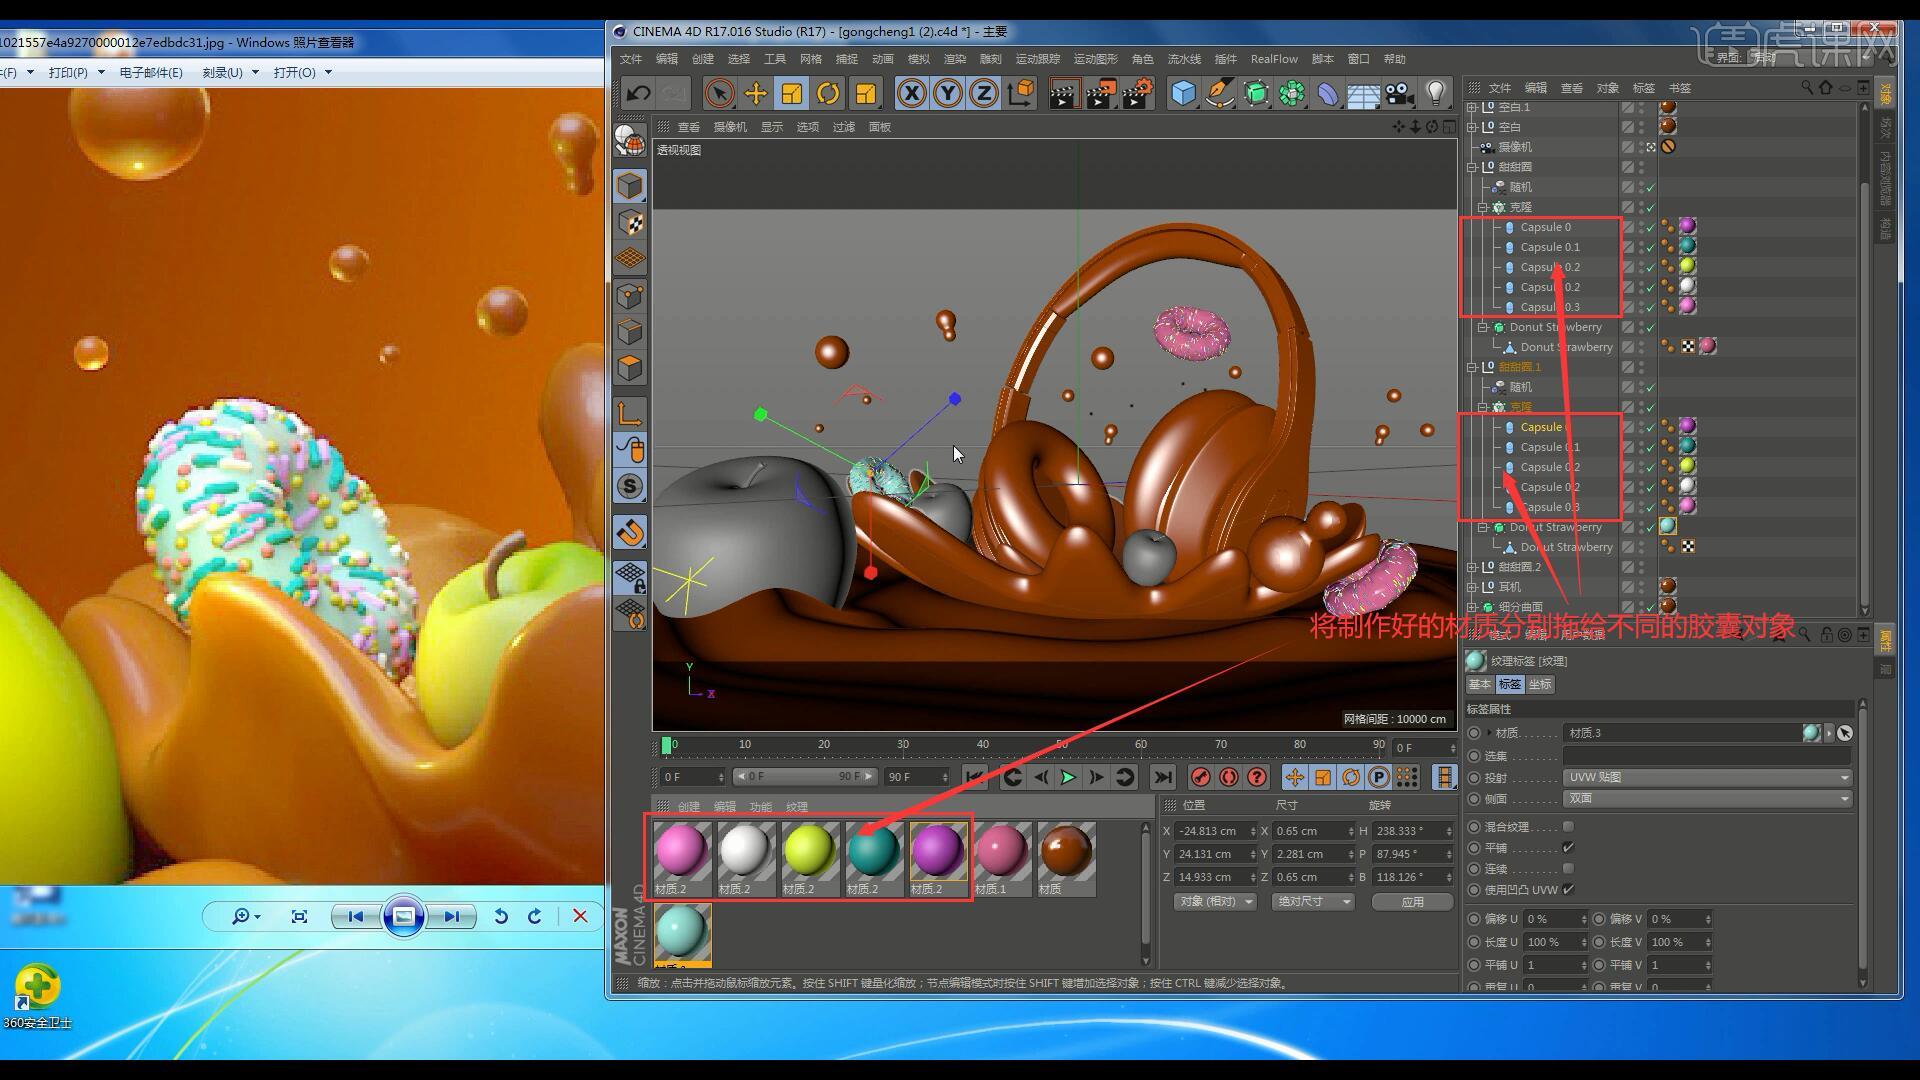Add a cube primitive object

click(x=1183, y=94)
